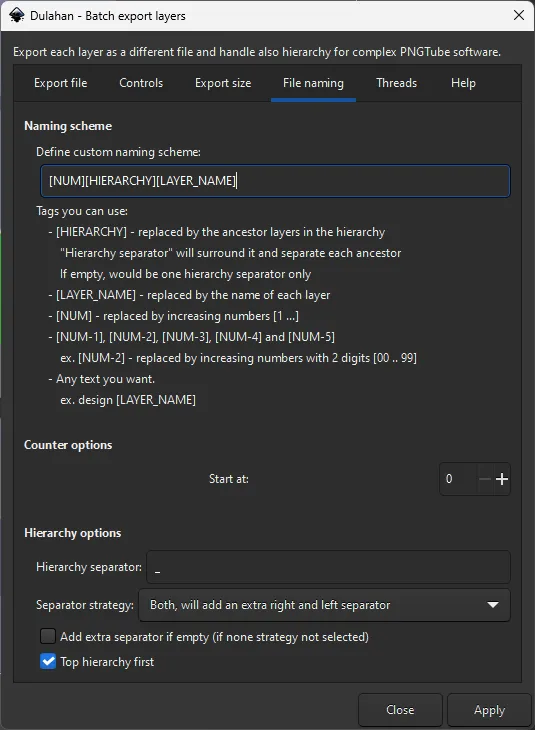Click the '[NUM] - replaced by increasing numbers' line
The height and width of the screenshot is (730, 535).
click(173, 316)
